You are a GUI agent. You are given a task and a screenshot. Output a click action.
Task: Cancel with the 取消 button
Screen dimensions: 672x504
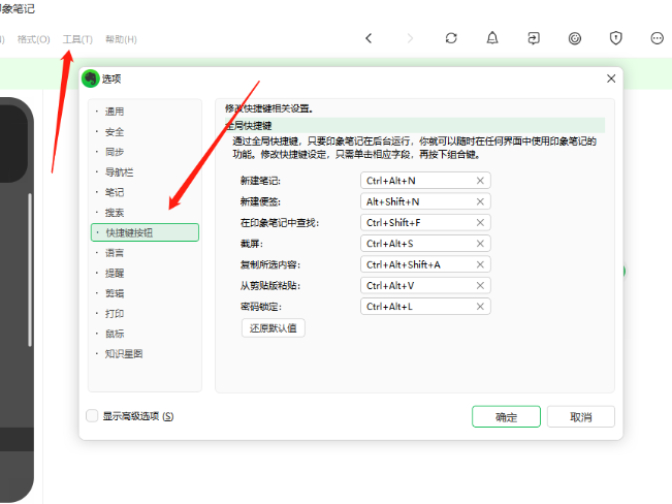coord(581,417)
